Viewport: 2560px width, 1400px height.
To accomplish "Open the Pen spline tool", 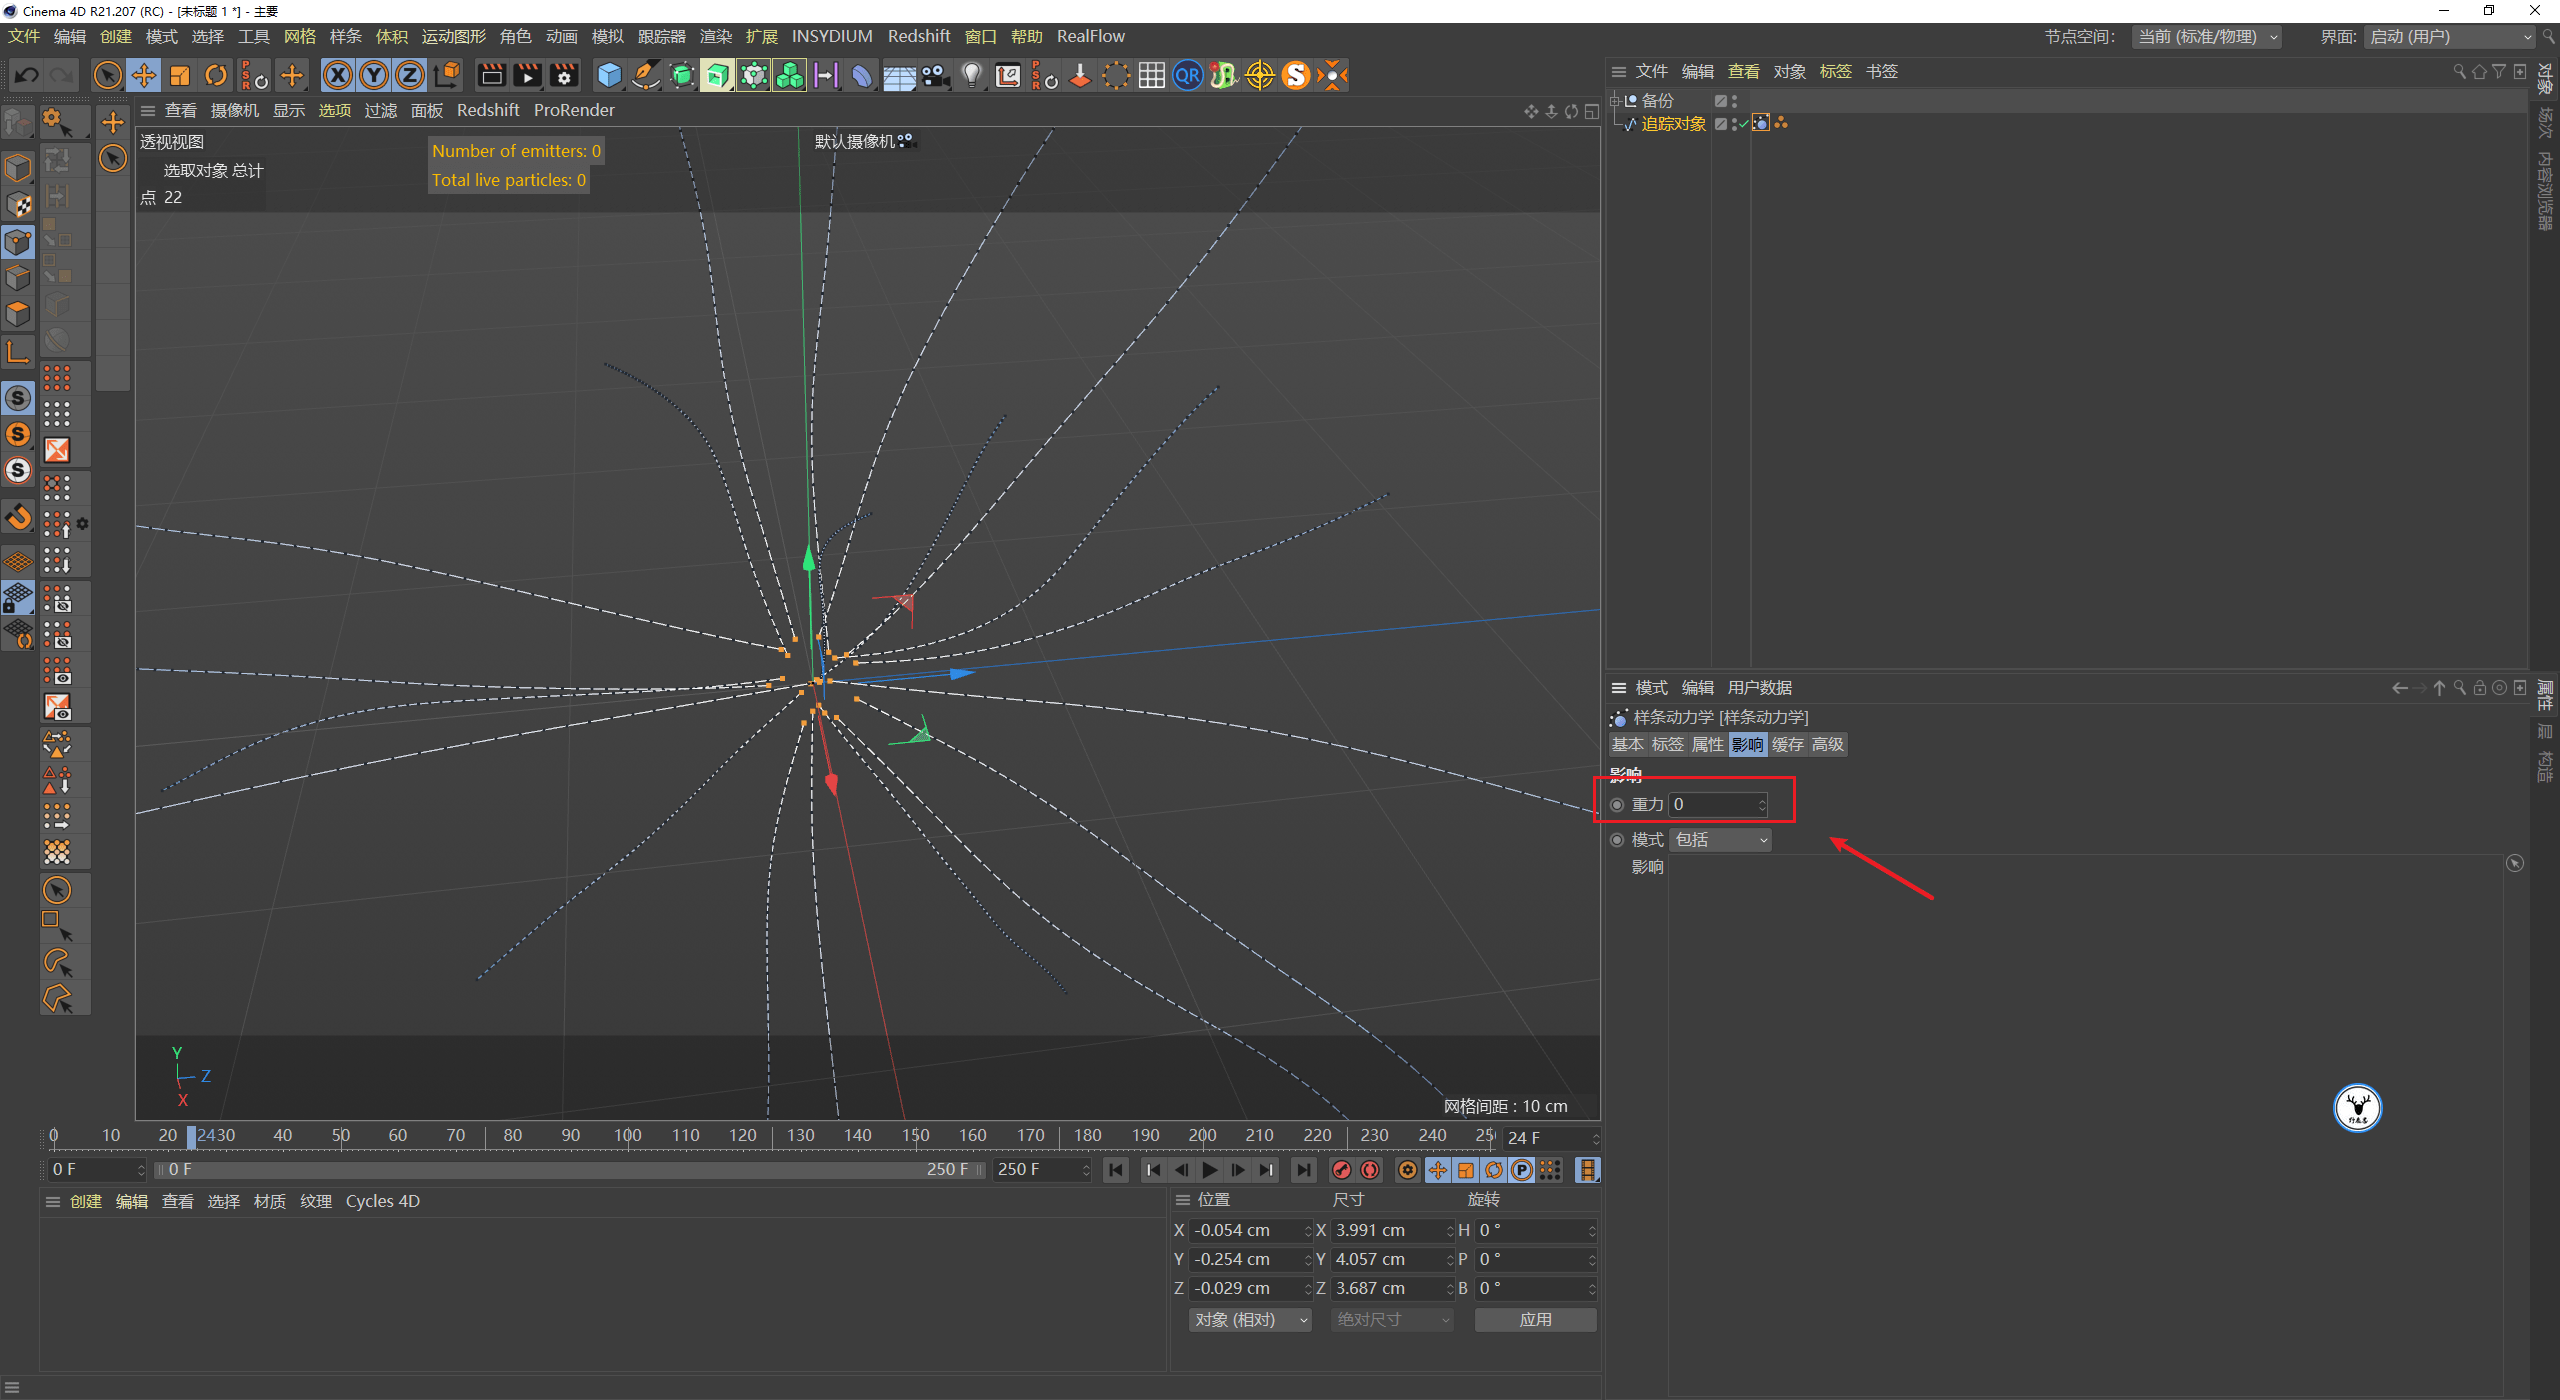I will point(645,75).
